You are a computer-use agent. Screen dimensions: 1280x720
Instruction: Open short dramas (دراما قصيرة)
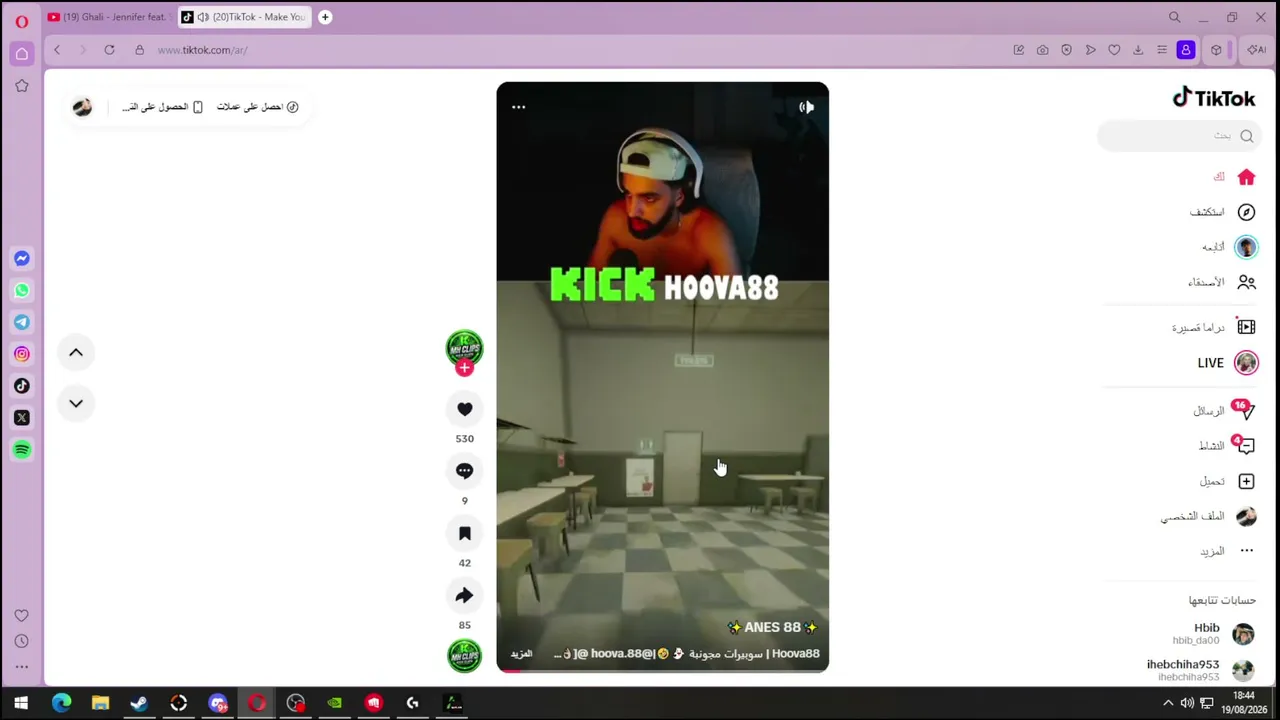coord(1214,327)
